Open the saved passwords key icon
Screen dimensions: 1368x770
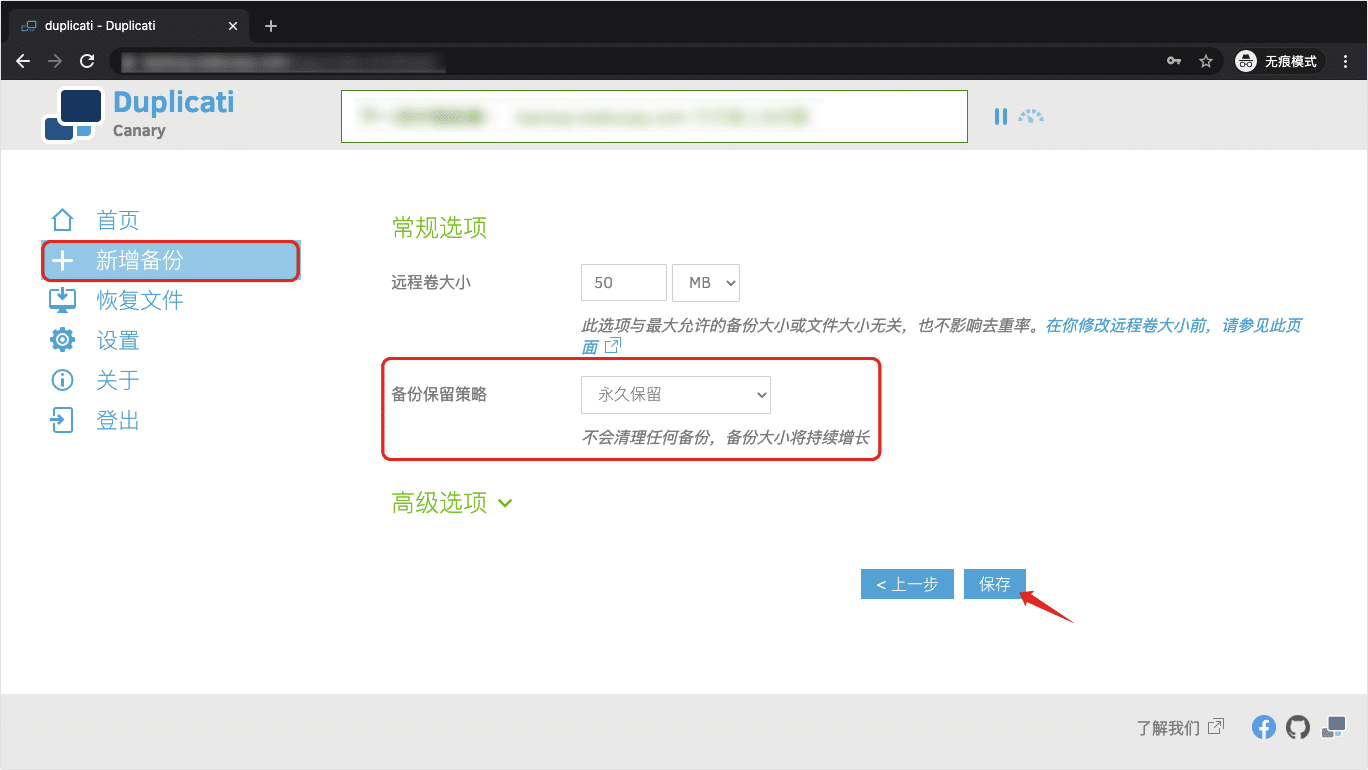(x=1174, y=61)
